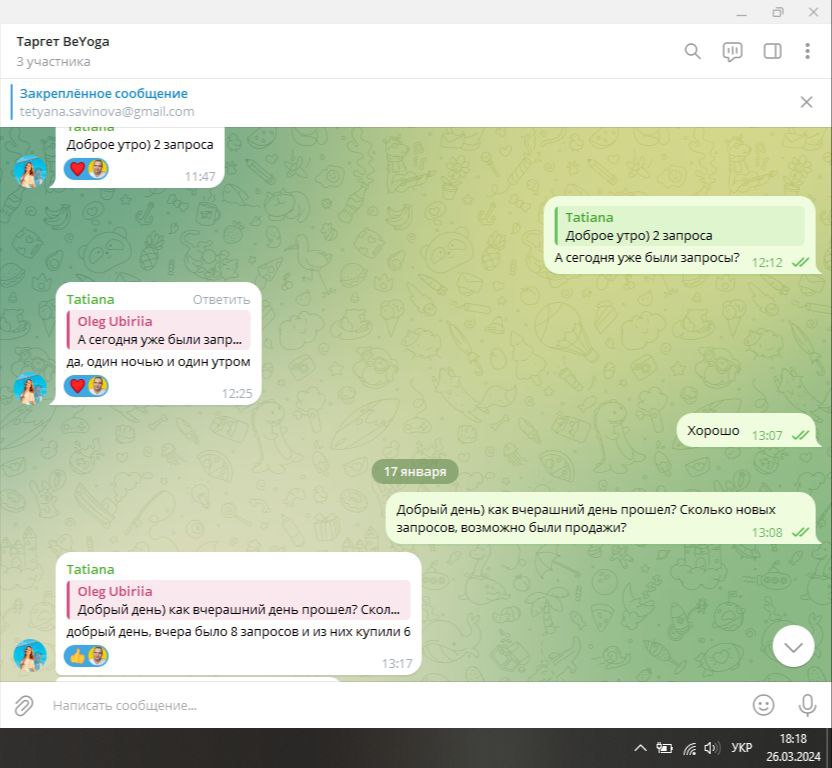This screenshot has width=832, height=768.
Task: Open quoted reply 'Доброе утро) 2 запроса' in outgoing message
Action: [679, 226]
